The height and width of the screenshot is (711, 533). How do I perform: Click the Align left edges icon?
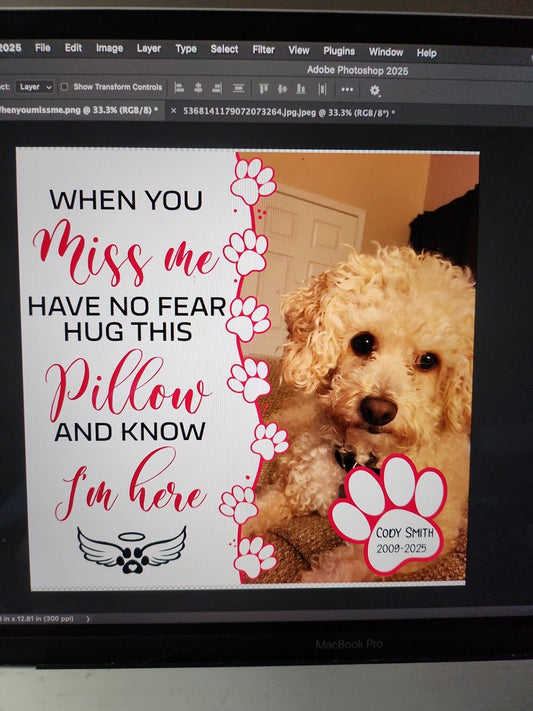click(x=179, y=88)
